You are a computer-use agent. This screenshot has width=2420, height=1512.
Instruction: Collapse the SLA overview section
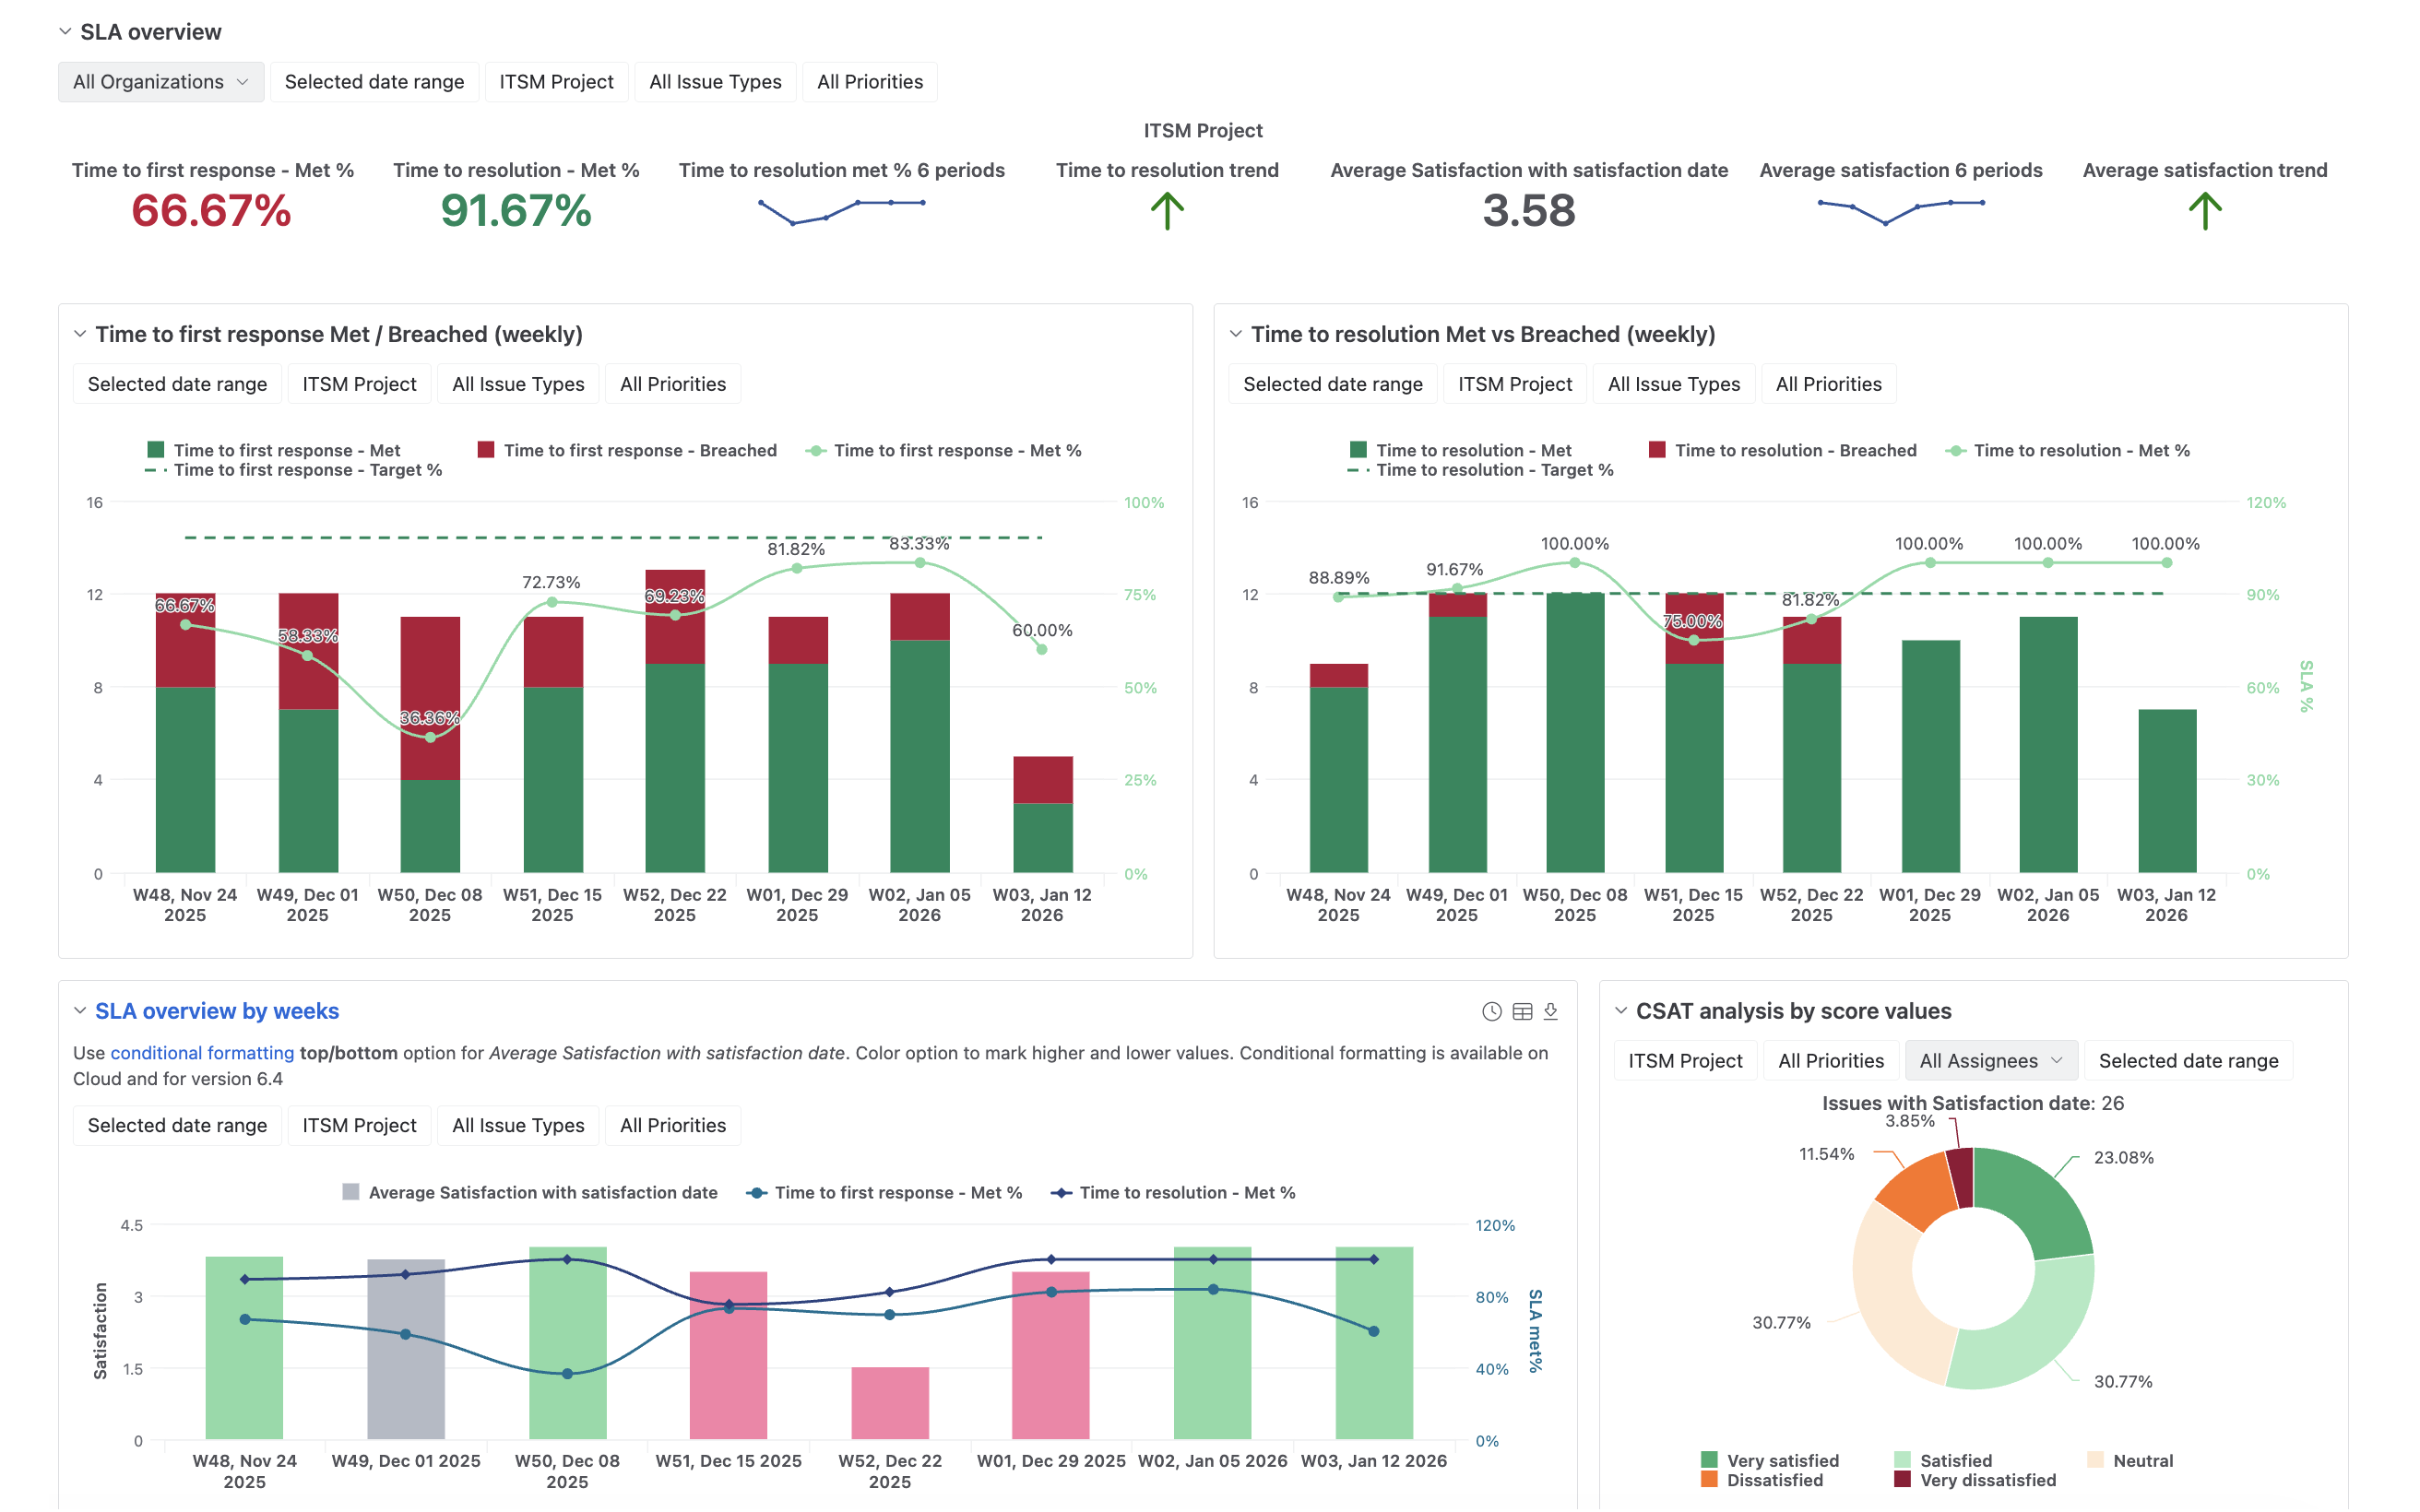pyautogui.click(x=65, y=32)
